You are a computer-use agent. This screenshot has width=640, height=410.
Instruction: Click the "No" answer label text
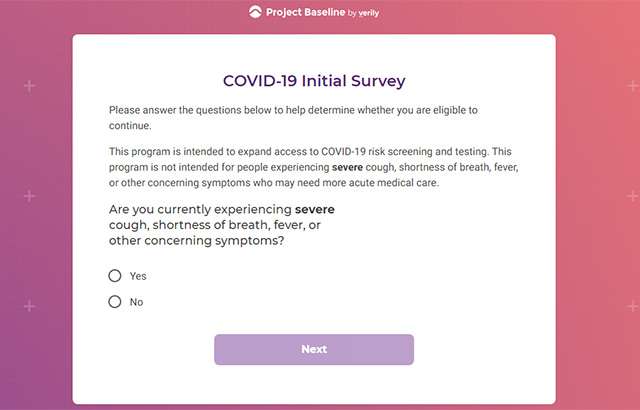coord(136,301)
